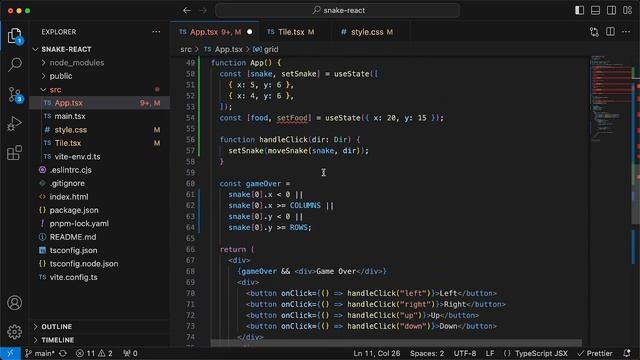The width and height of the screenshot is (640, 360).
Task: Click the customize layout icon
Action: tap(628, 11)
